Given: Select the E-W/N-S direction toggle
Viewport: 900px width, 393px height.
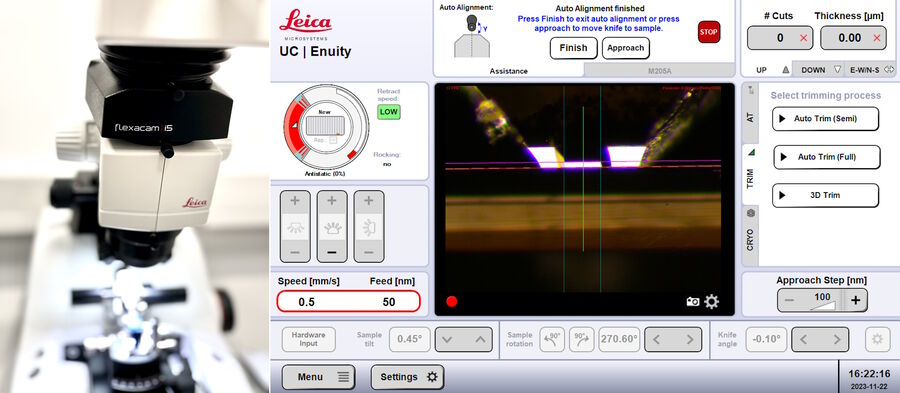Looking at the screenshot, I should point(872,69).
